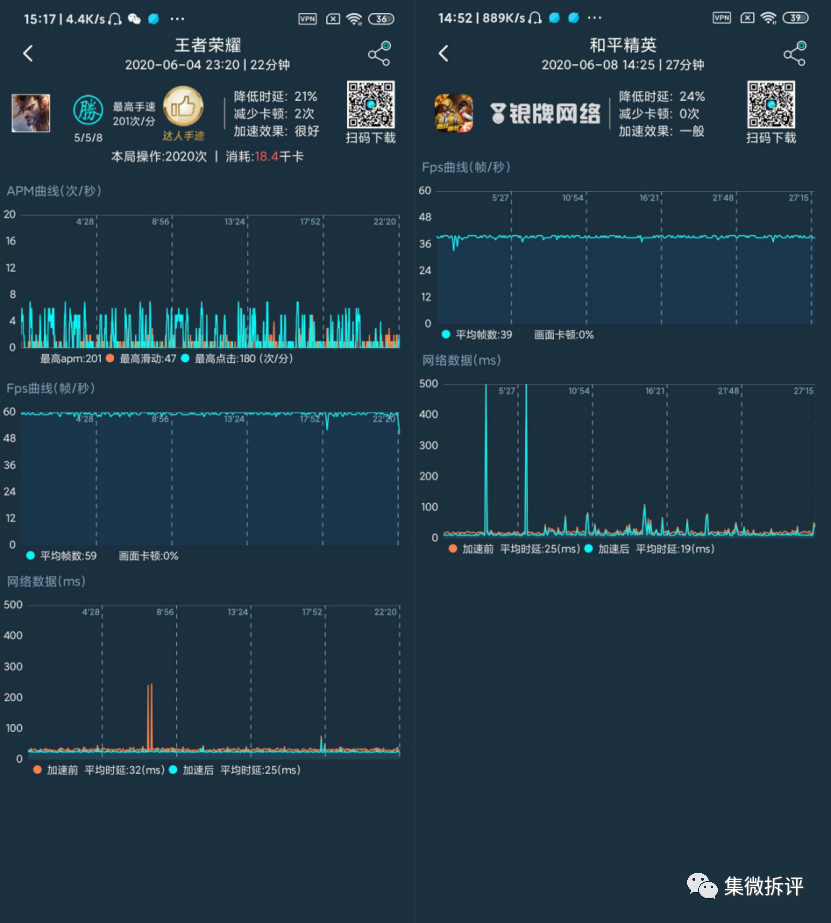
Task: Select the APM曲线(次/秒) chart heading
Action: click(54, 191)
